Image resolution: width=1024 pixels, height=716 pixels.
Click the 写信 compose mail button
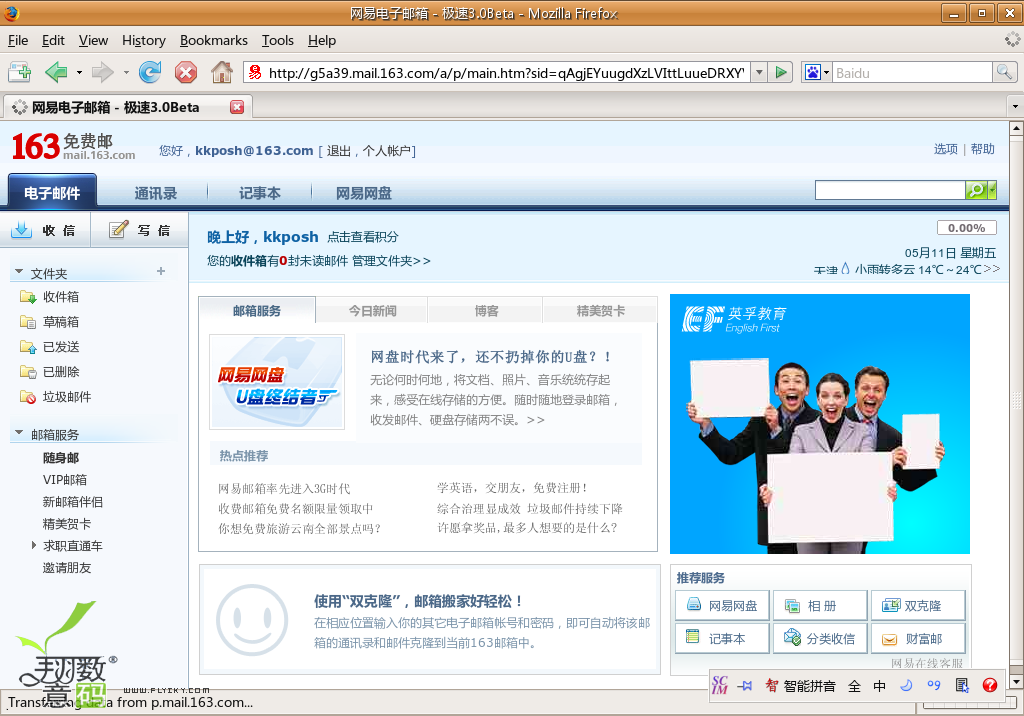140,230
